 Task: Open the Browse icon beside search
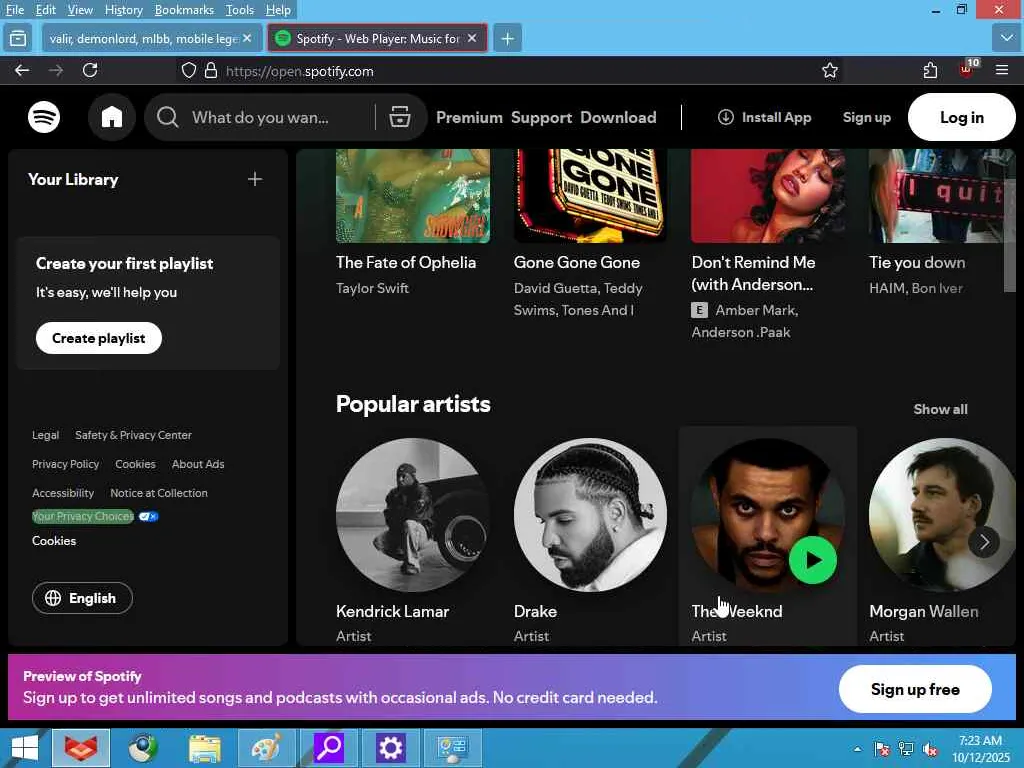(x=400, y=118)
